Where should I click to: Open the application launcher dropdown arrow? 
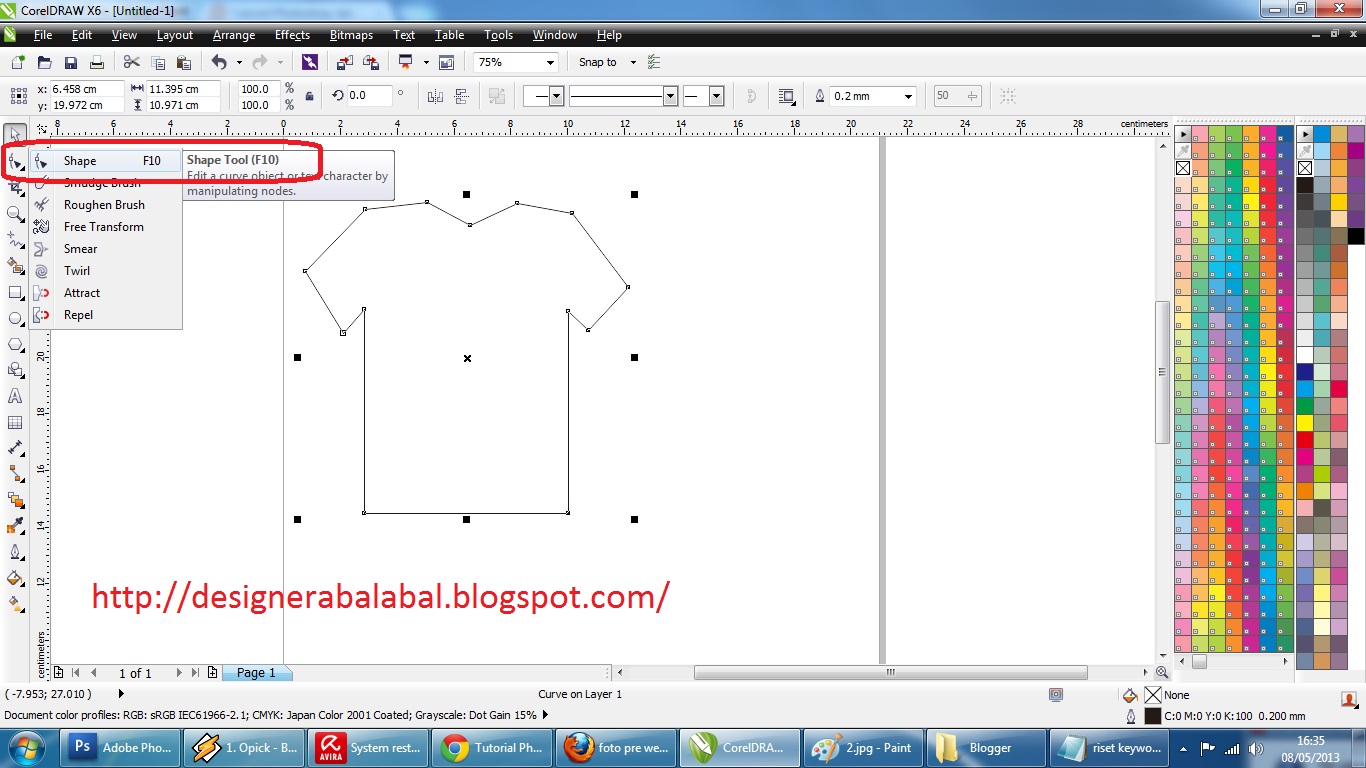pos(425,62)
